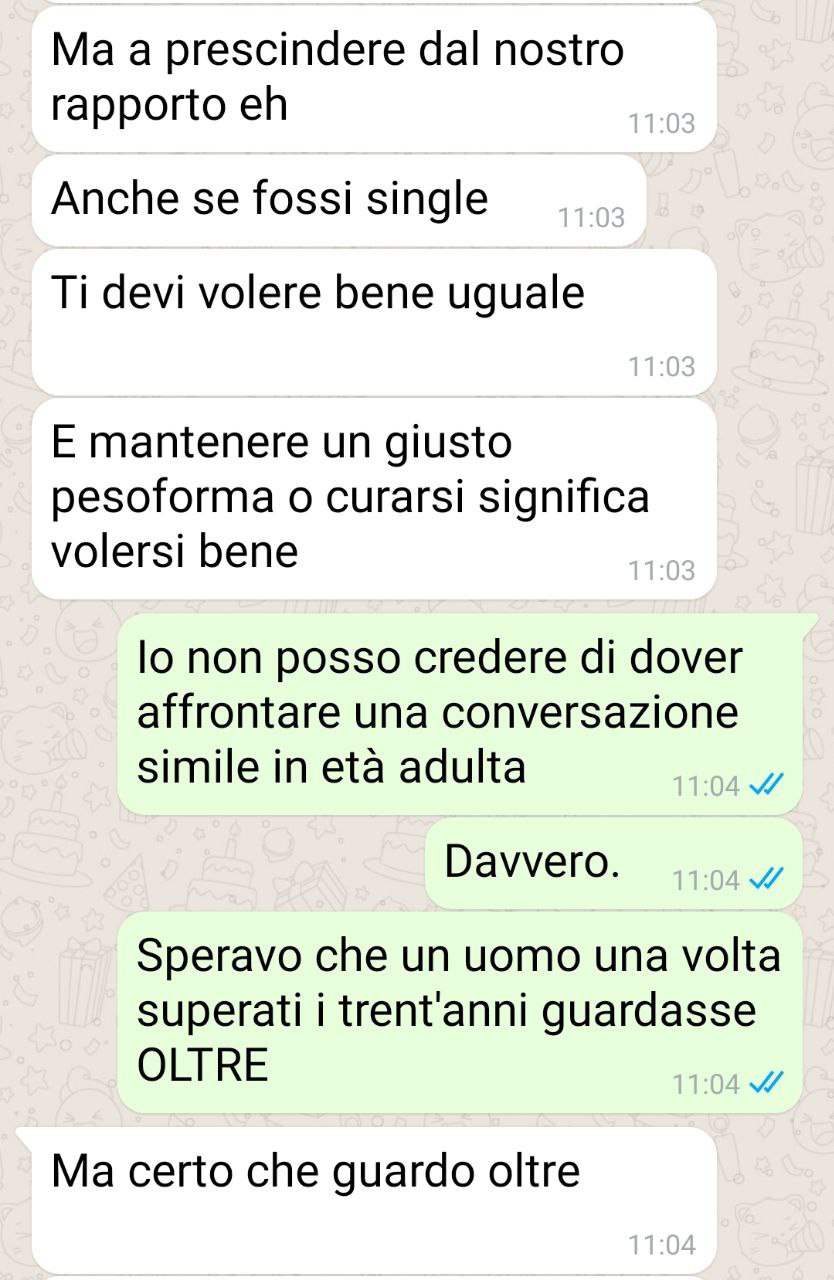Select the 'Anche se fossi single' message bubble

(x=339, y=200)
